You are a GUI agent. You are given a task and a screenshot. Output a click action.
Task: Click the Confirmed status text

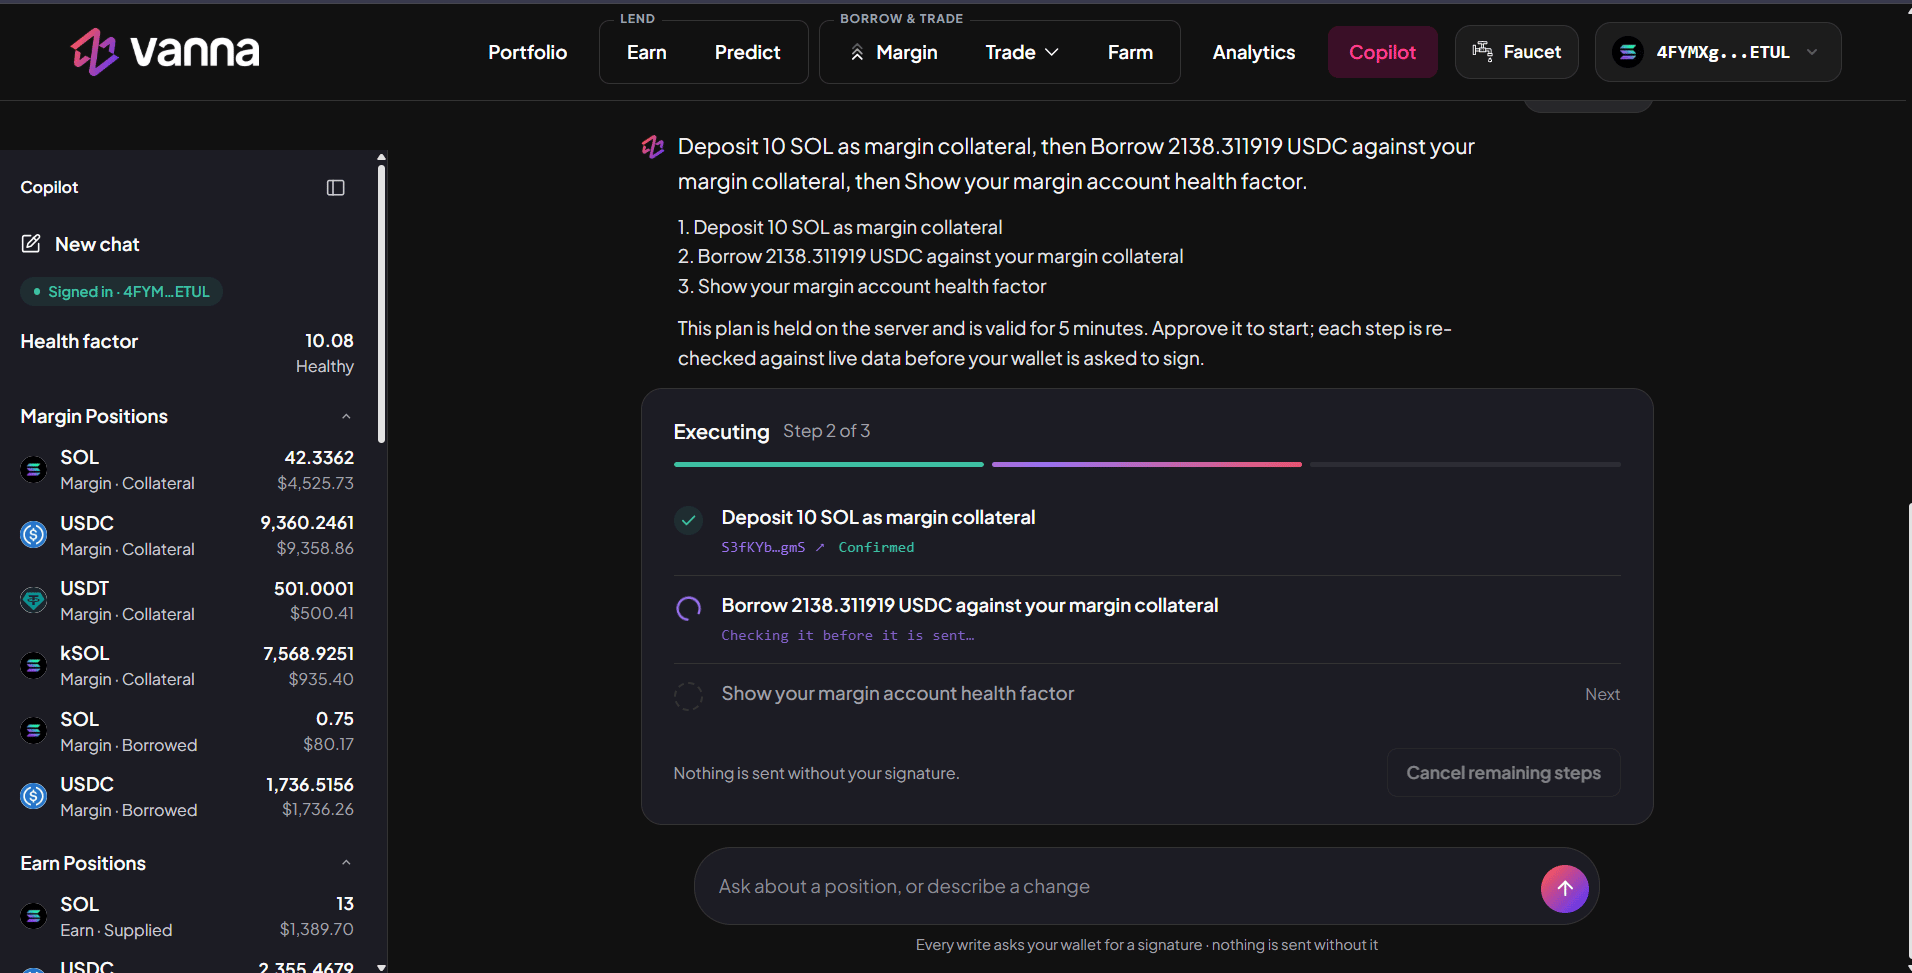[876, 547]
